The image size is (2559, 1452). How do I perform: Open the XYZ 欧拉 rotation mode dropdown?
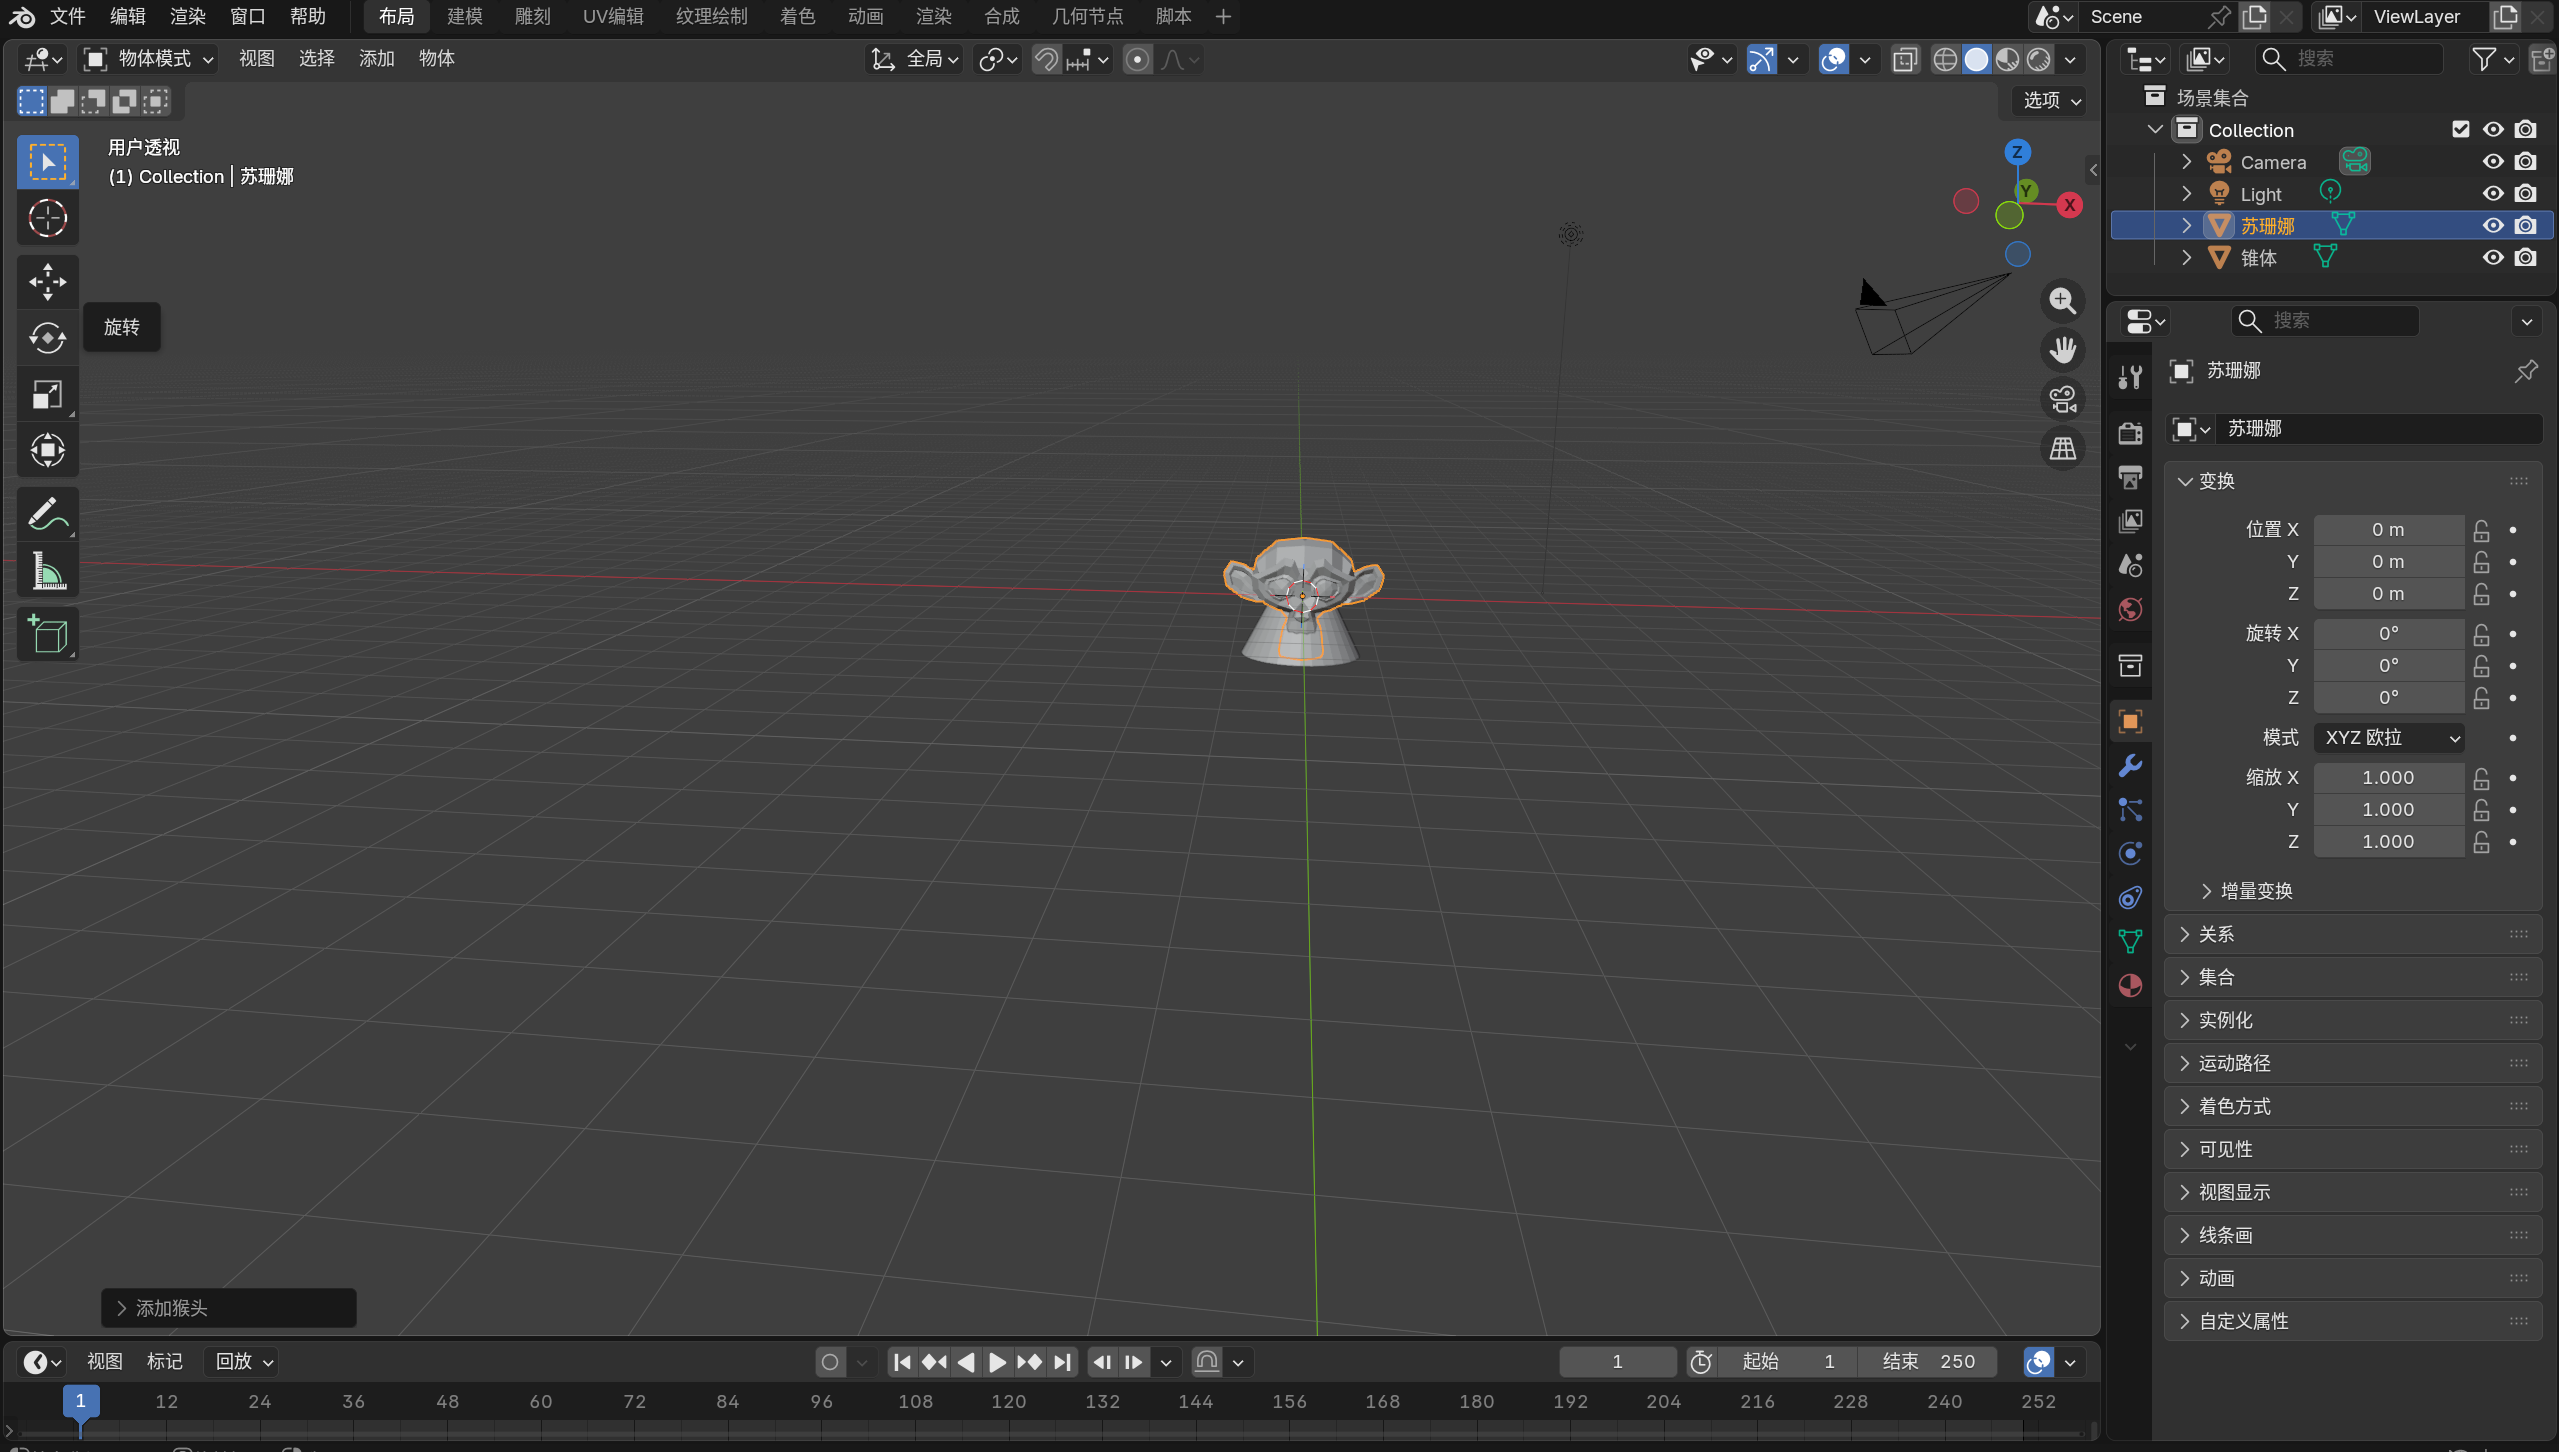coord(2390,738)
